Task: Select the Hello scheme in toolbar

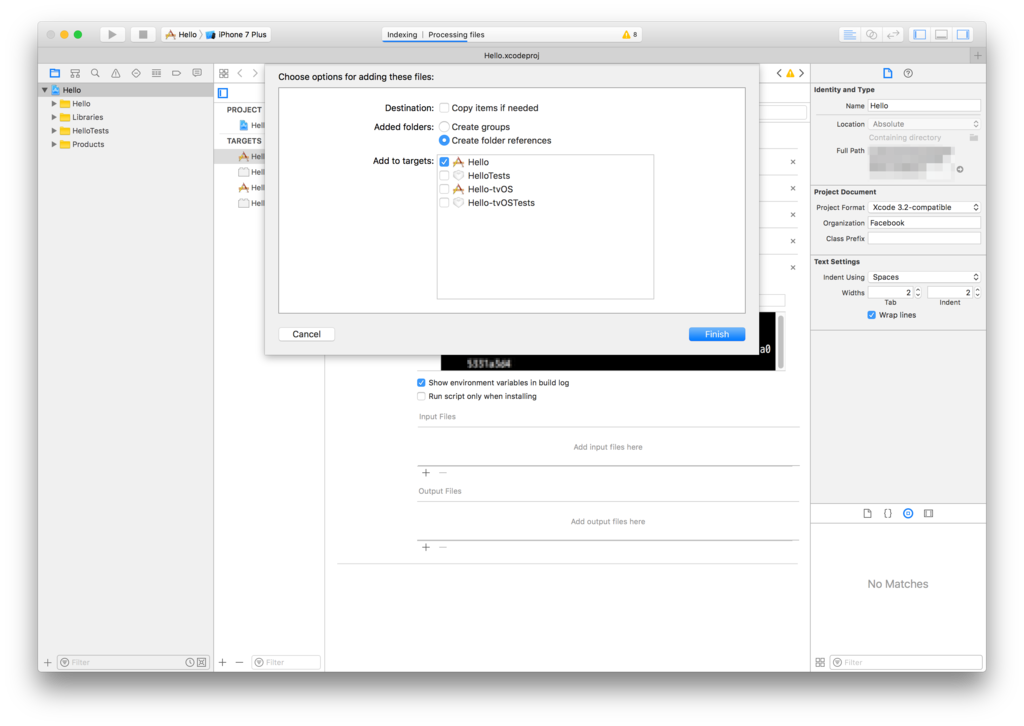Action: (x=182, y=35)
